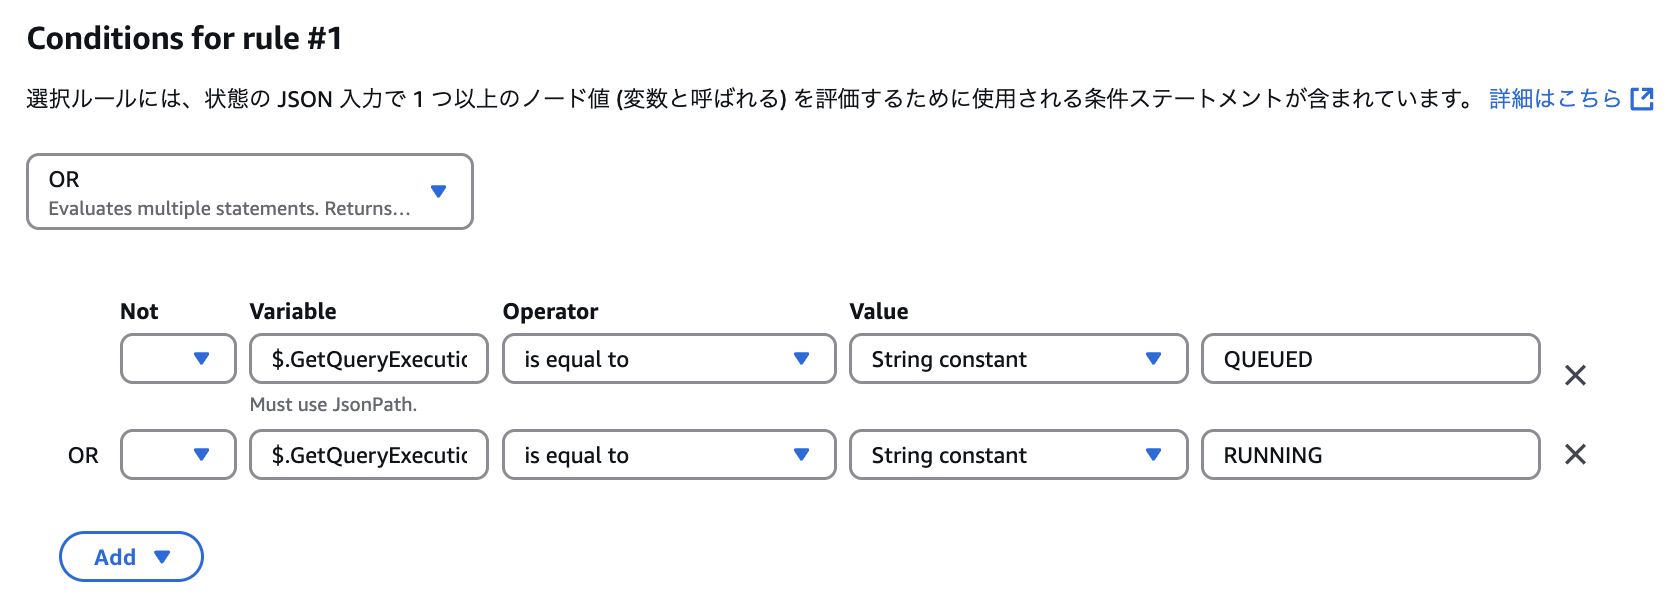Open Not dropdown for QUEUED row
The width and height of the screenshot is (1666, 610).
178,359
